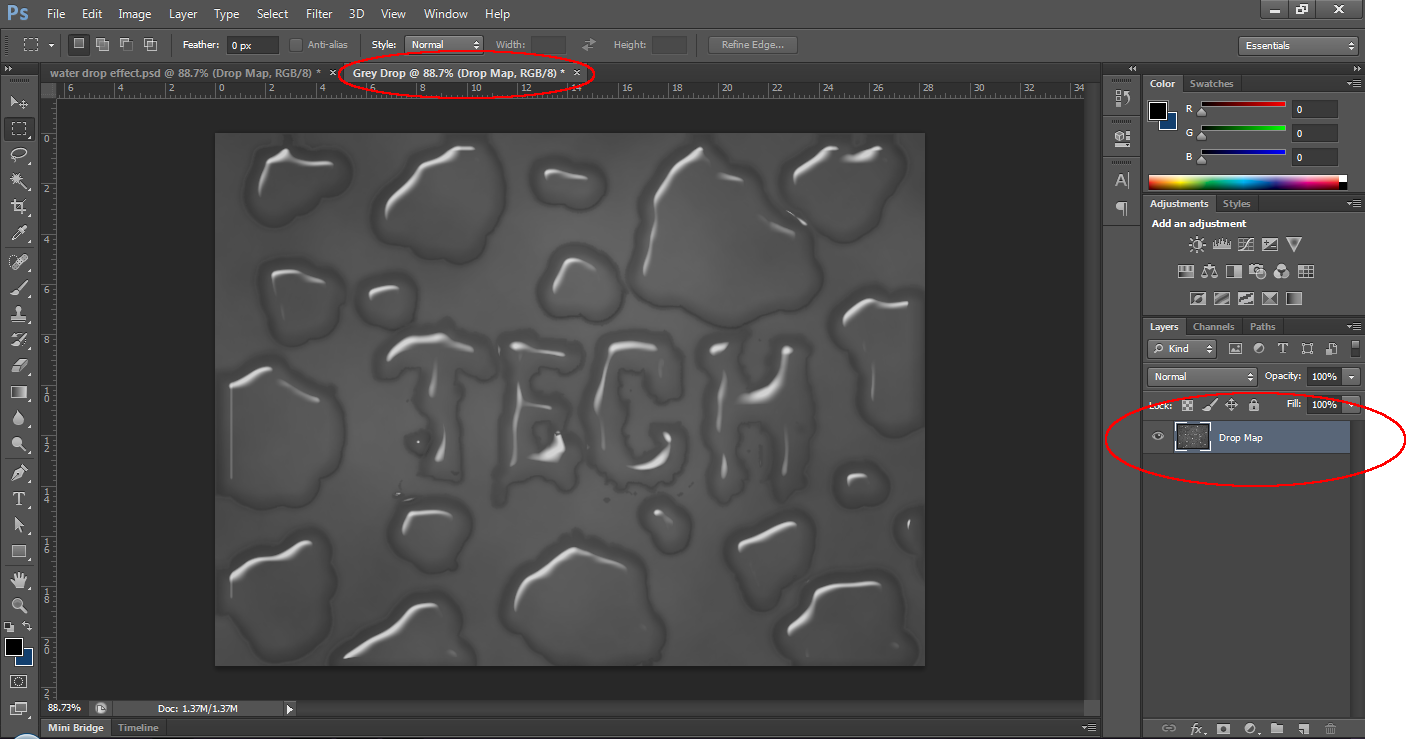1406x739 pixels.
Task: Open the History panel icon
Action: tap(1122, 100)
